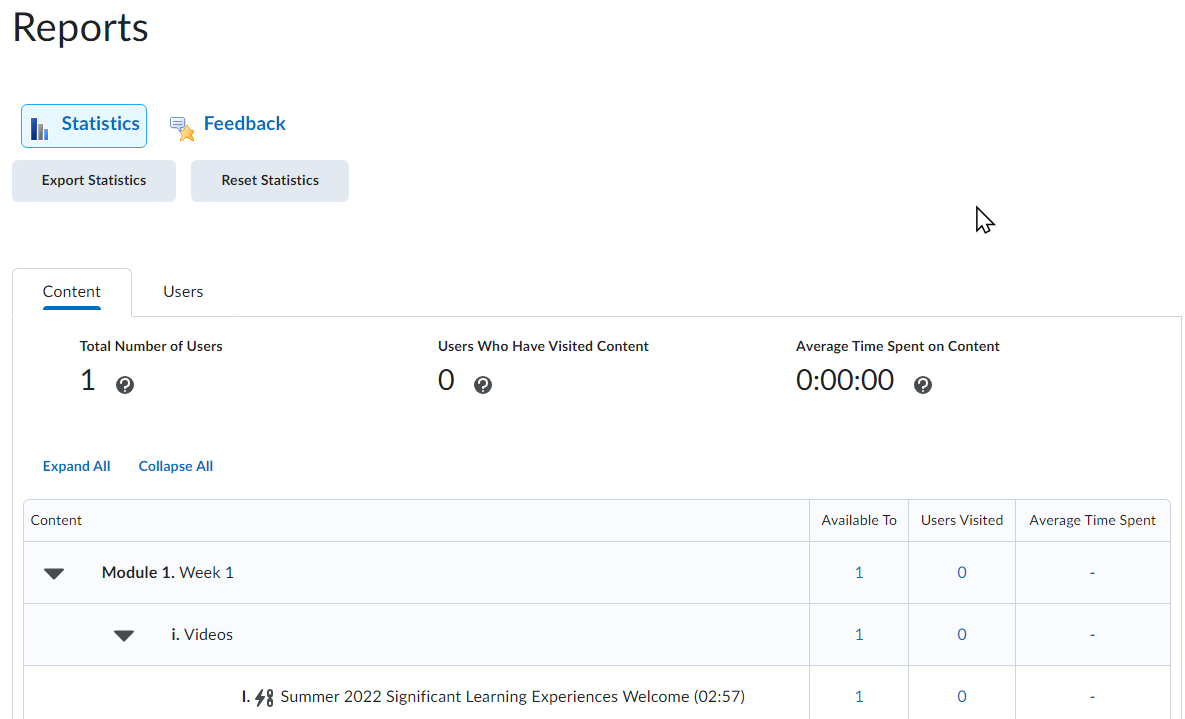
Task: Click the link icon beside Summer 2022 video
Action: 265,697
